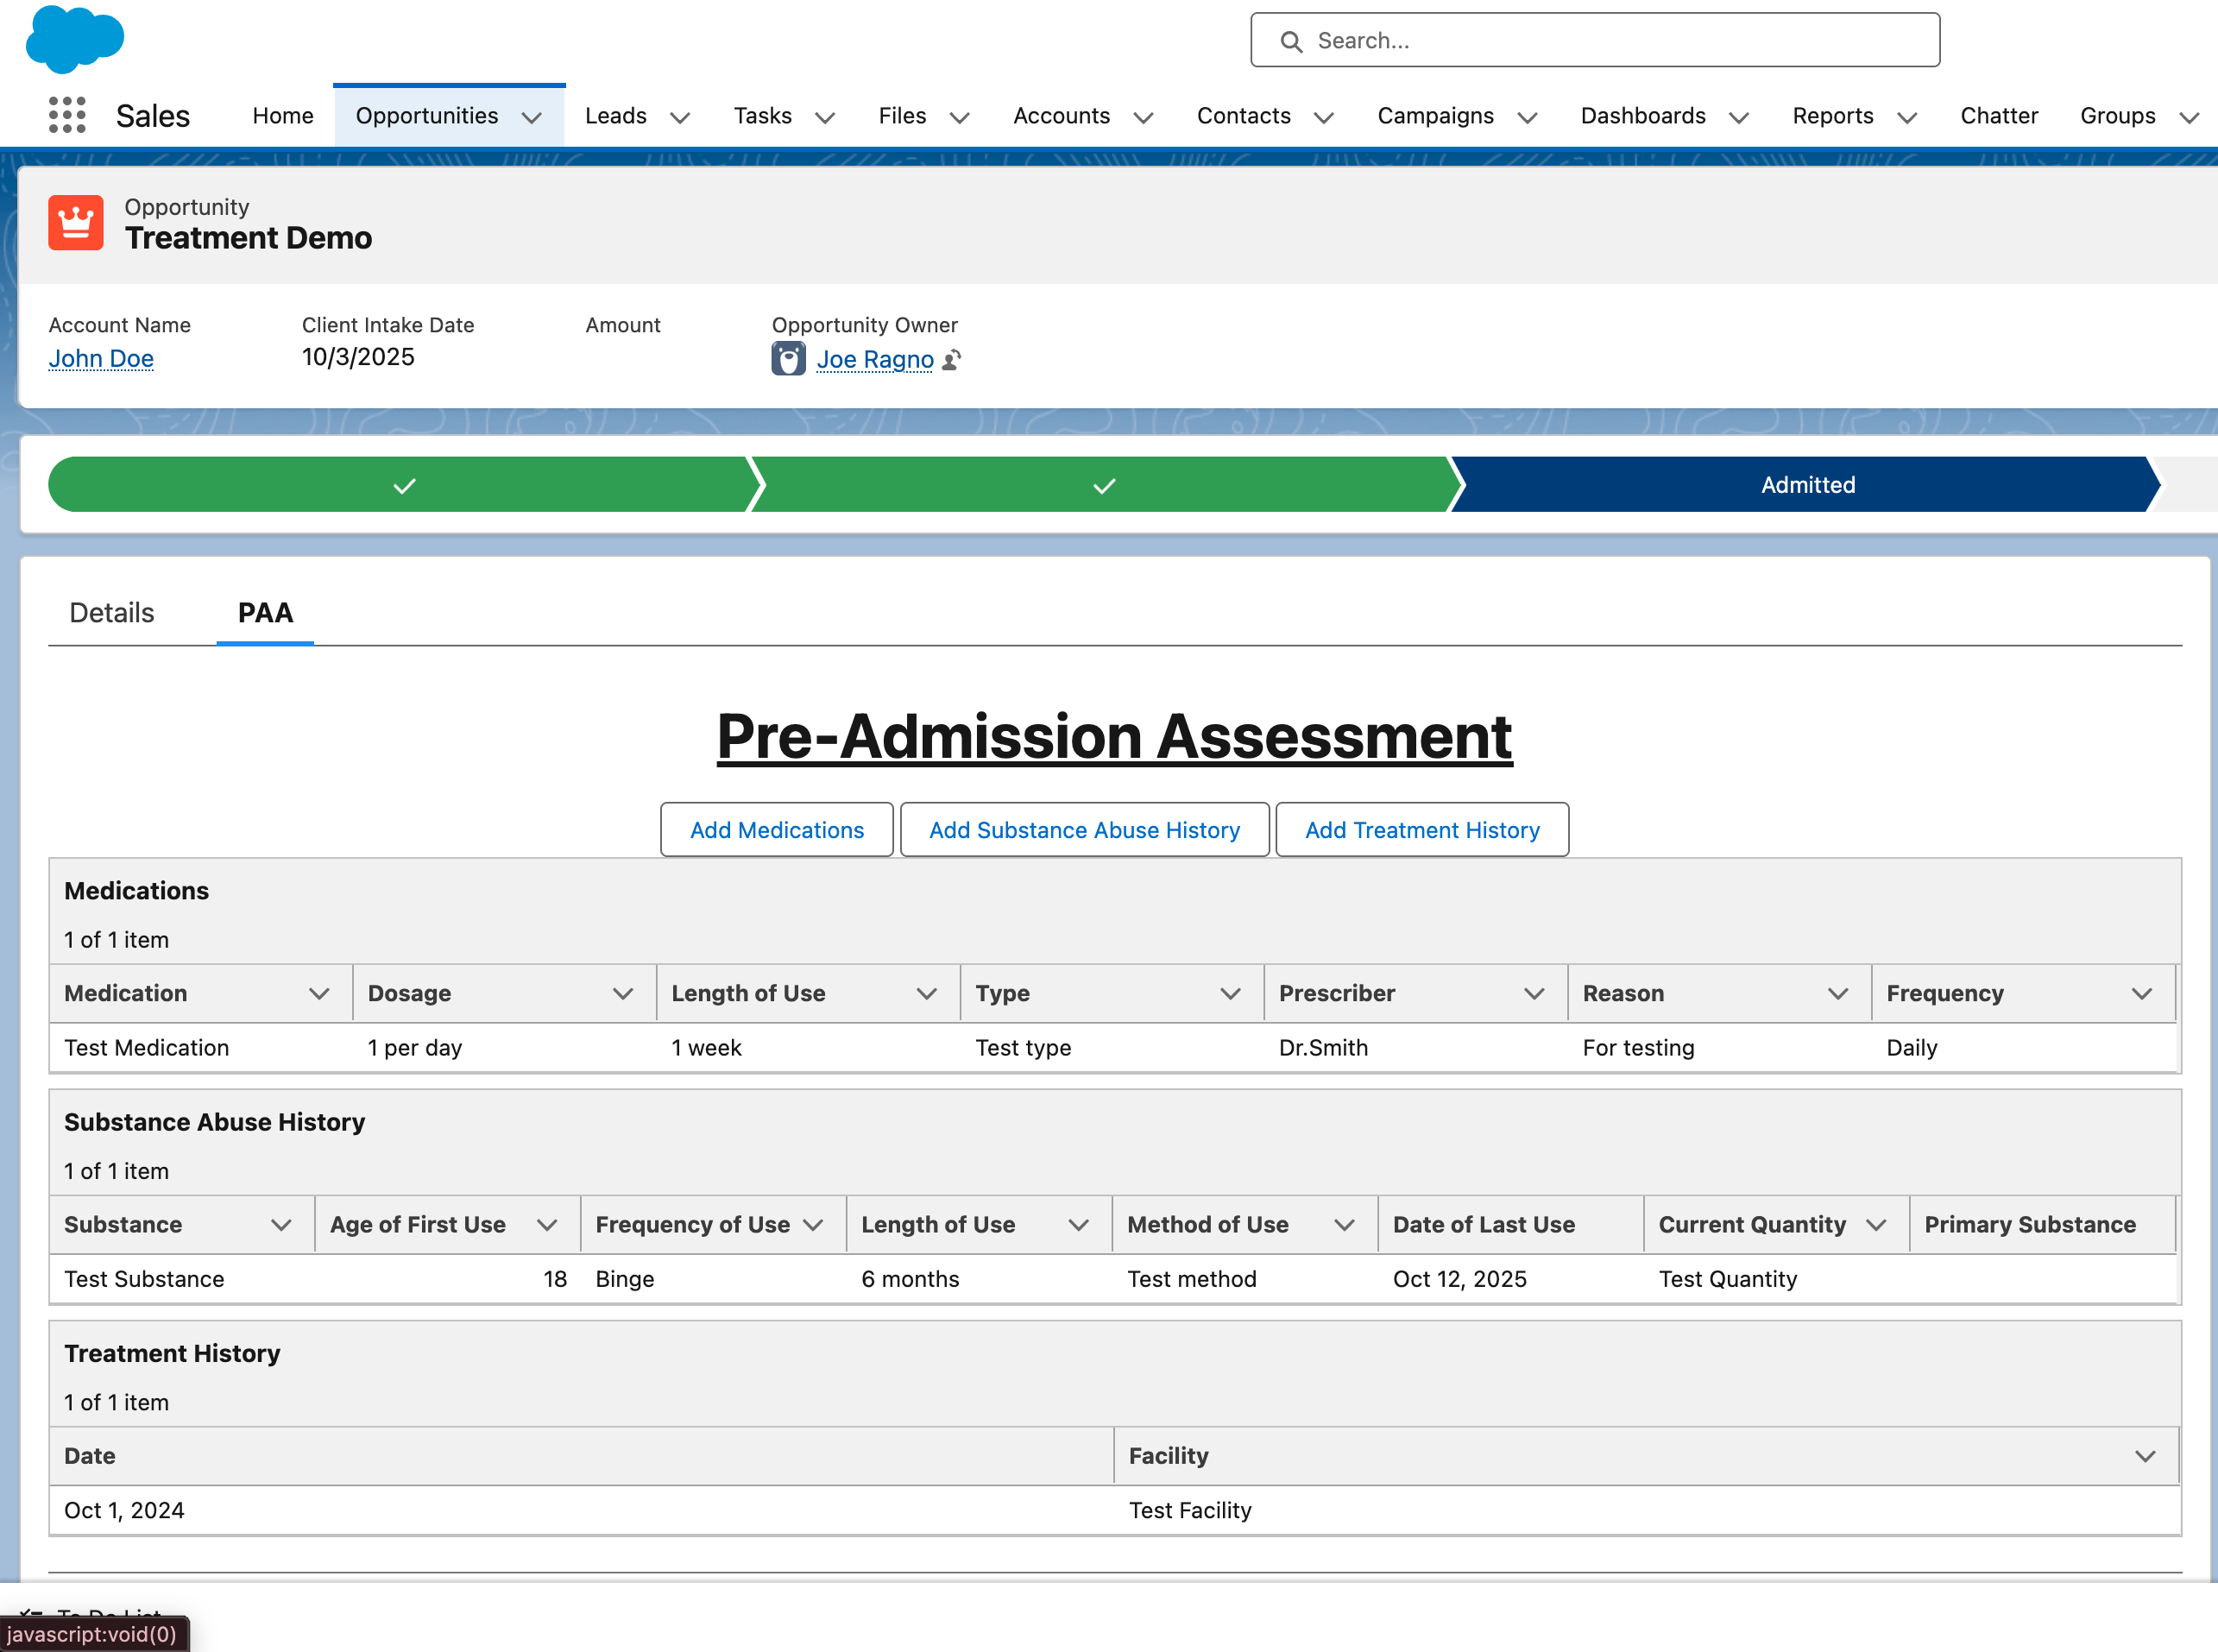Open the App Launcher grid icon
This screenshot has width=2218, height=1652.
(x=67, y=115)
